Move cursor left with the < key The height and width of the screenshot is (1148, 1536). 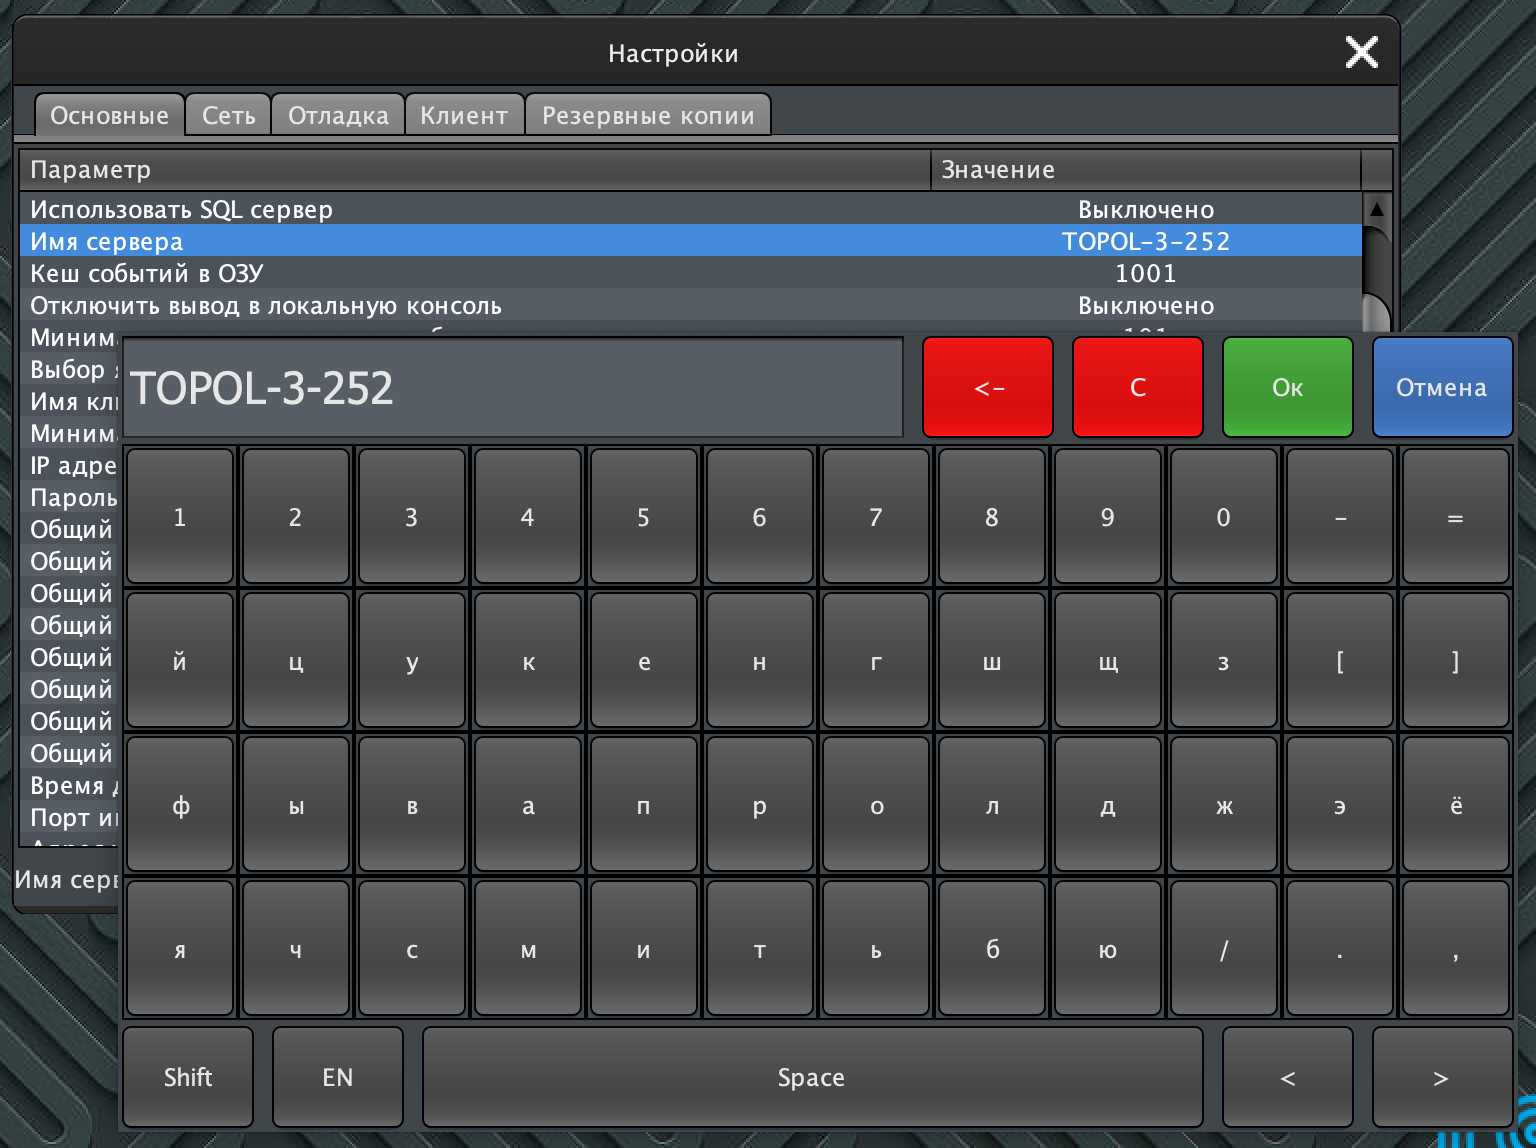1287,1077
